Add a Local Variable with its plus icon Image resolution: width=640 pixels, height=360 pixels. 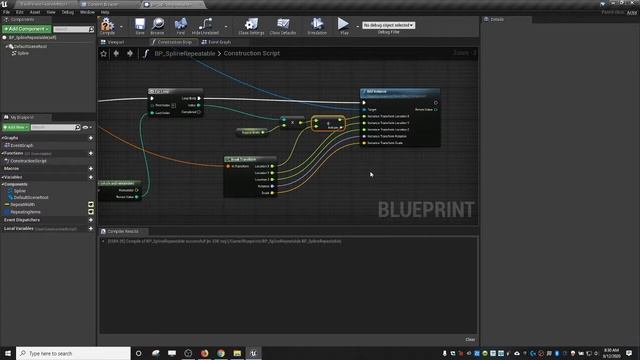coord(91,229)
